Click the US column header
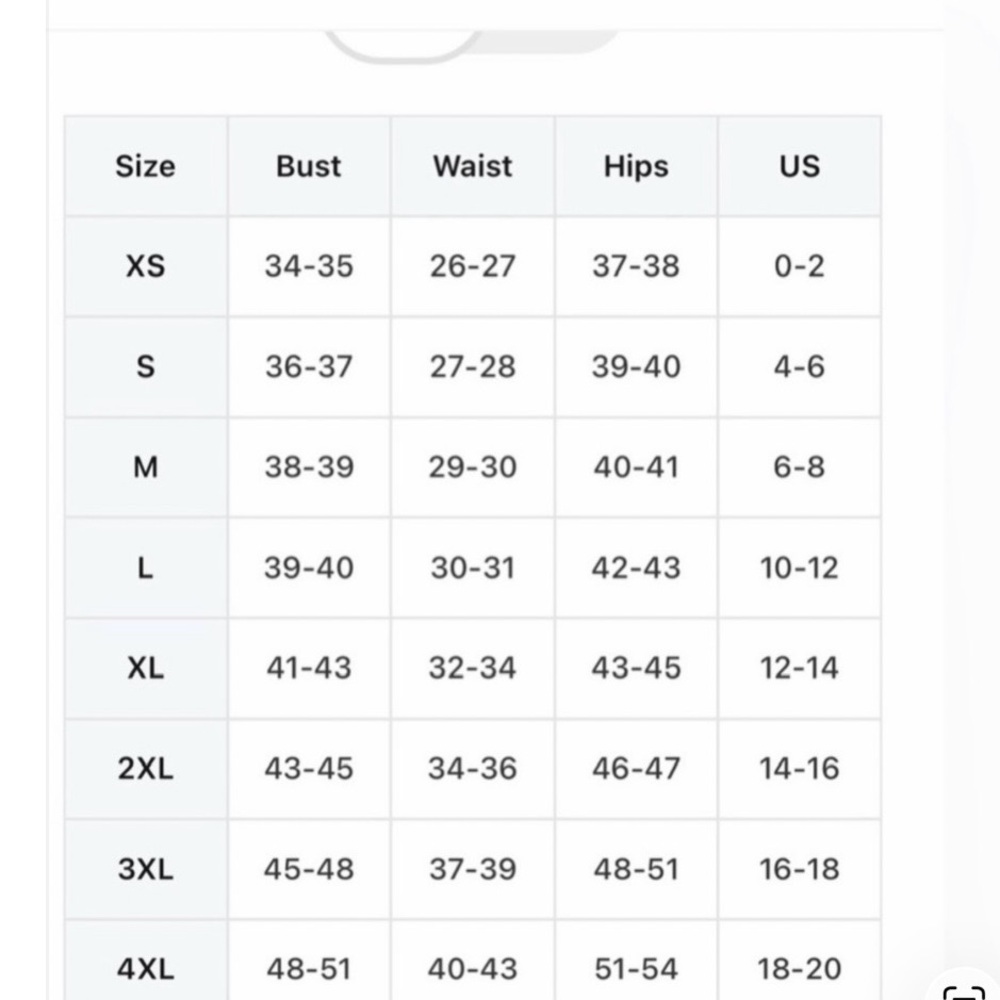 pos(799,166)
